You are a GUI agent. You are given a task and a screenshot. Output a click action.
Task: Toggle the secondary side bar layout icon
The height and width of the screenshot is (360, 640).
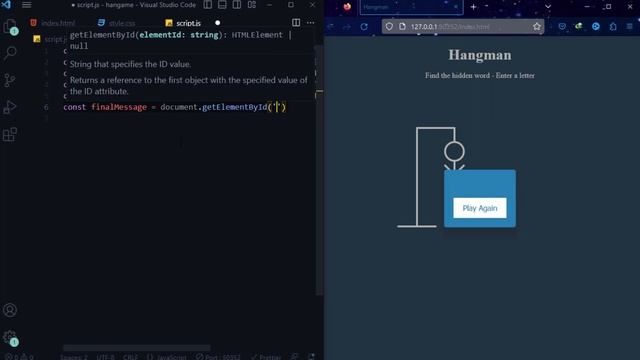pos(237,5)
